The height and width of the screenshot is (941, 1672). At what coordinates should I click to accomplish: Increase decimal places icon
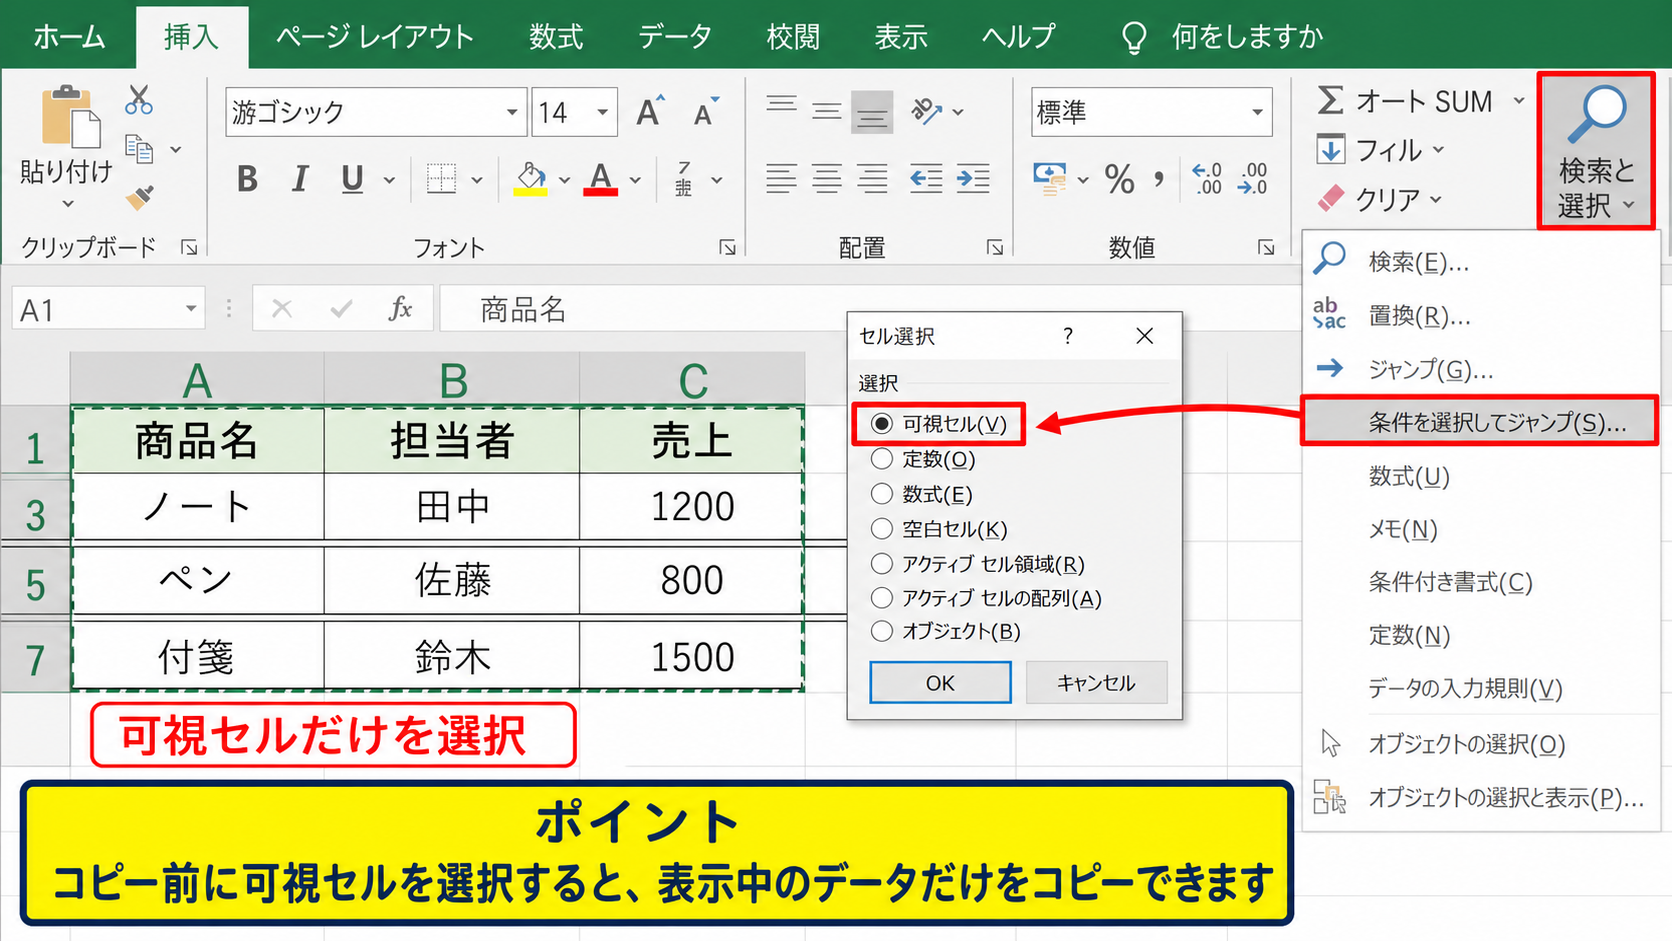[x=1207, y=179]
